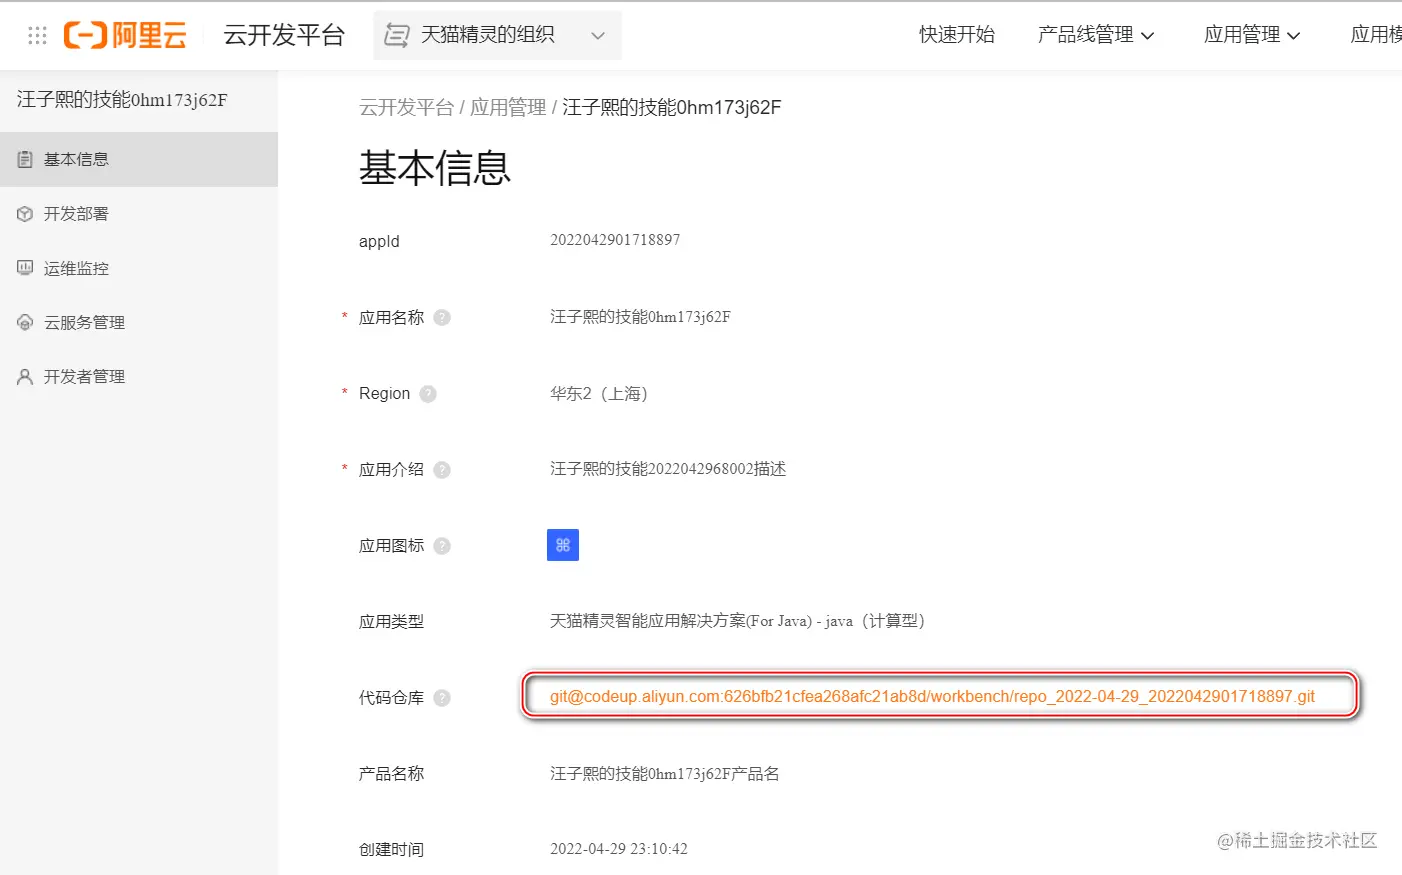The image size is (1402, 875).
Task: Show help tooltip for 应用图标
Action: pos(442,546)
